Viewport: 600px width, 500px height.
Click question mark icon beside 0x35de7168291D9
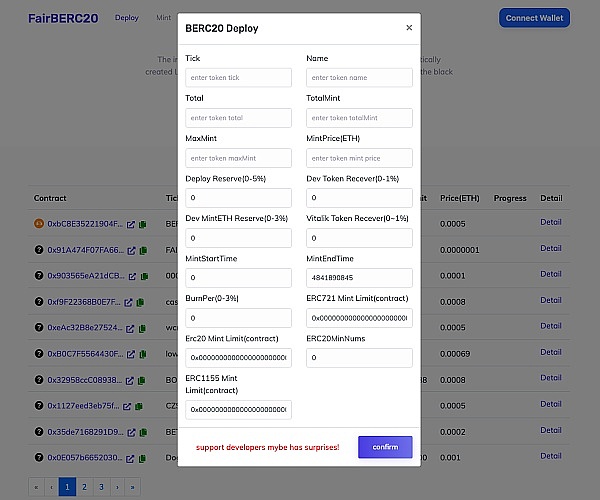coord(39,433)
